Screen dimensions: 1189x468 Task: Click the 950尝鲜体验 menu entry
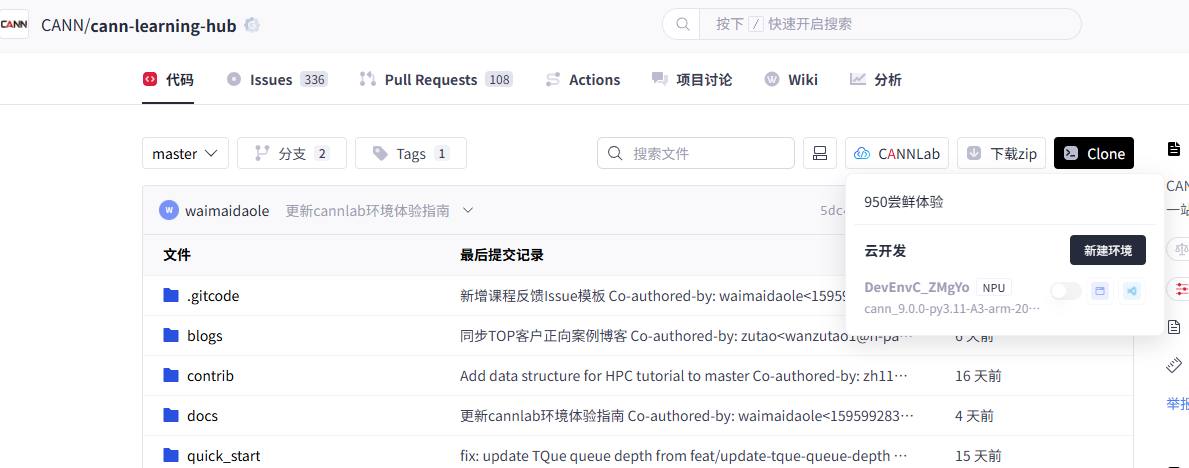point(904,202)
